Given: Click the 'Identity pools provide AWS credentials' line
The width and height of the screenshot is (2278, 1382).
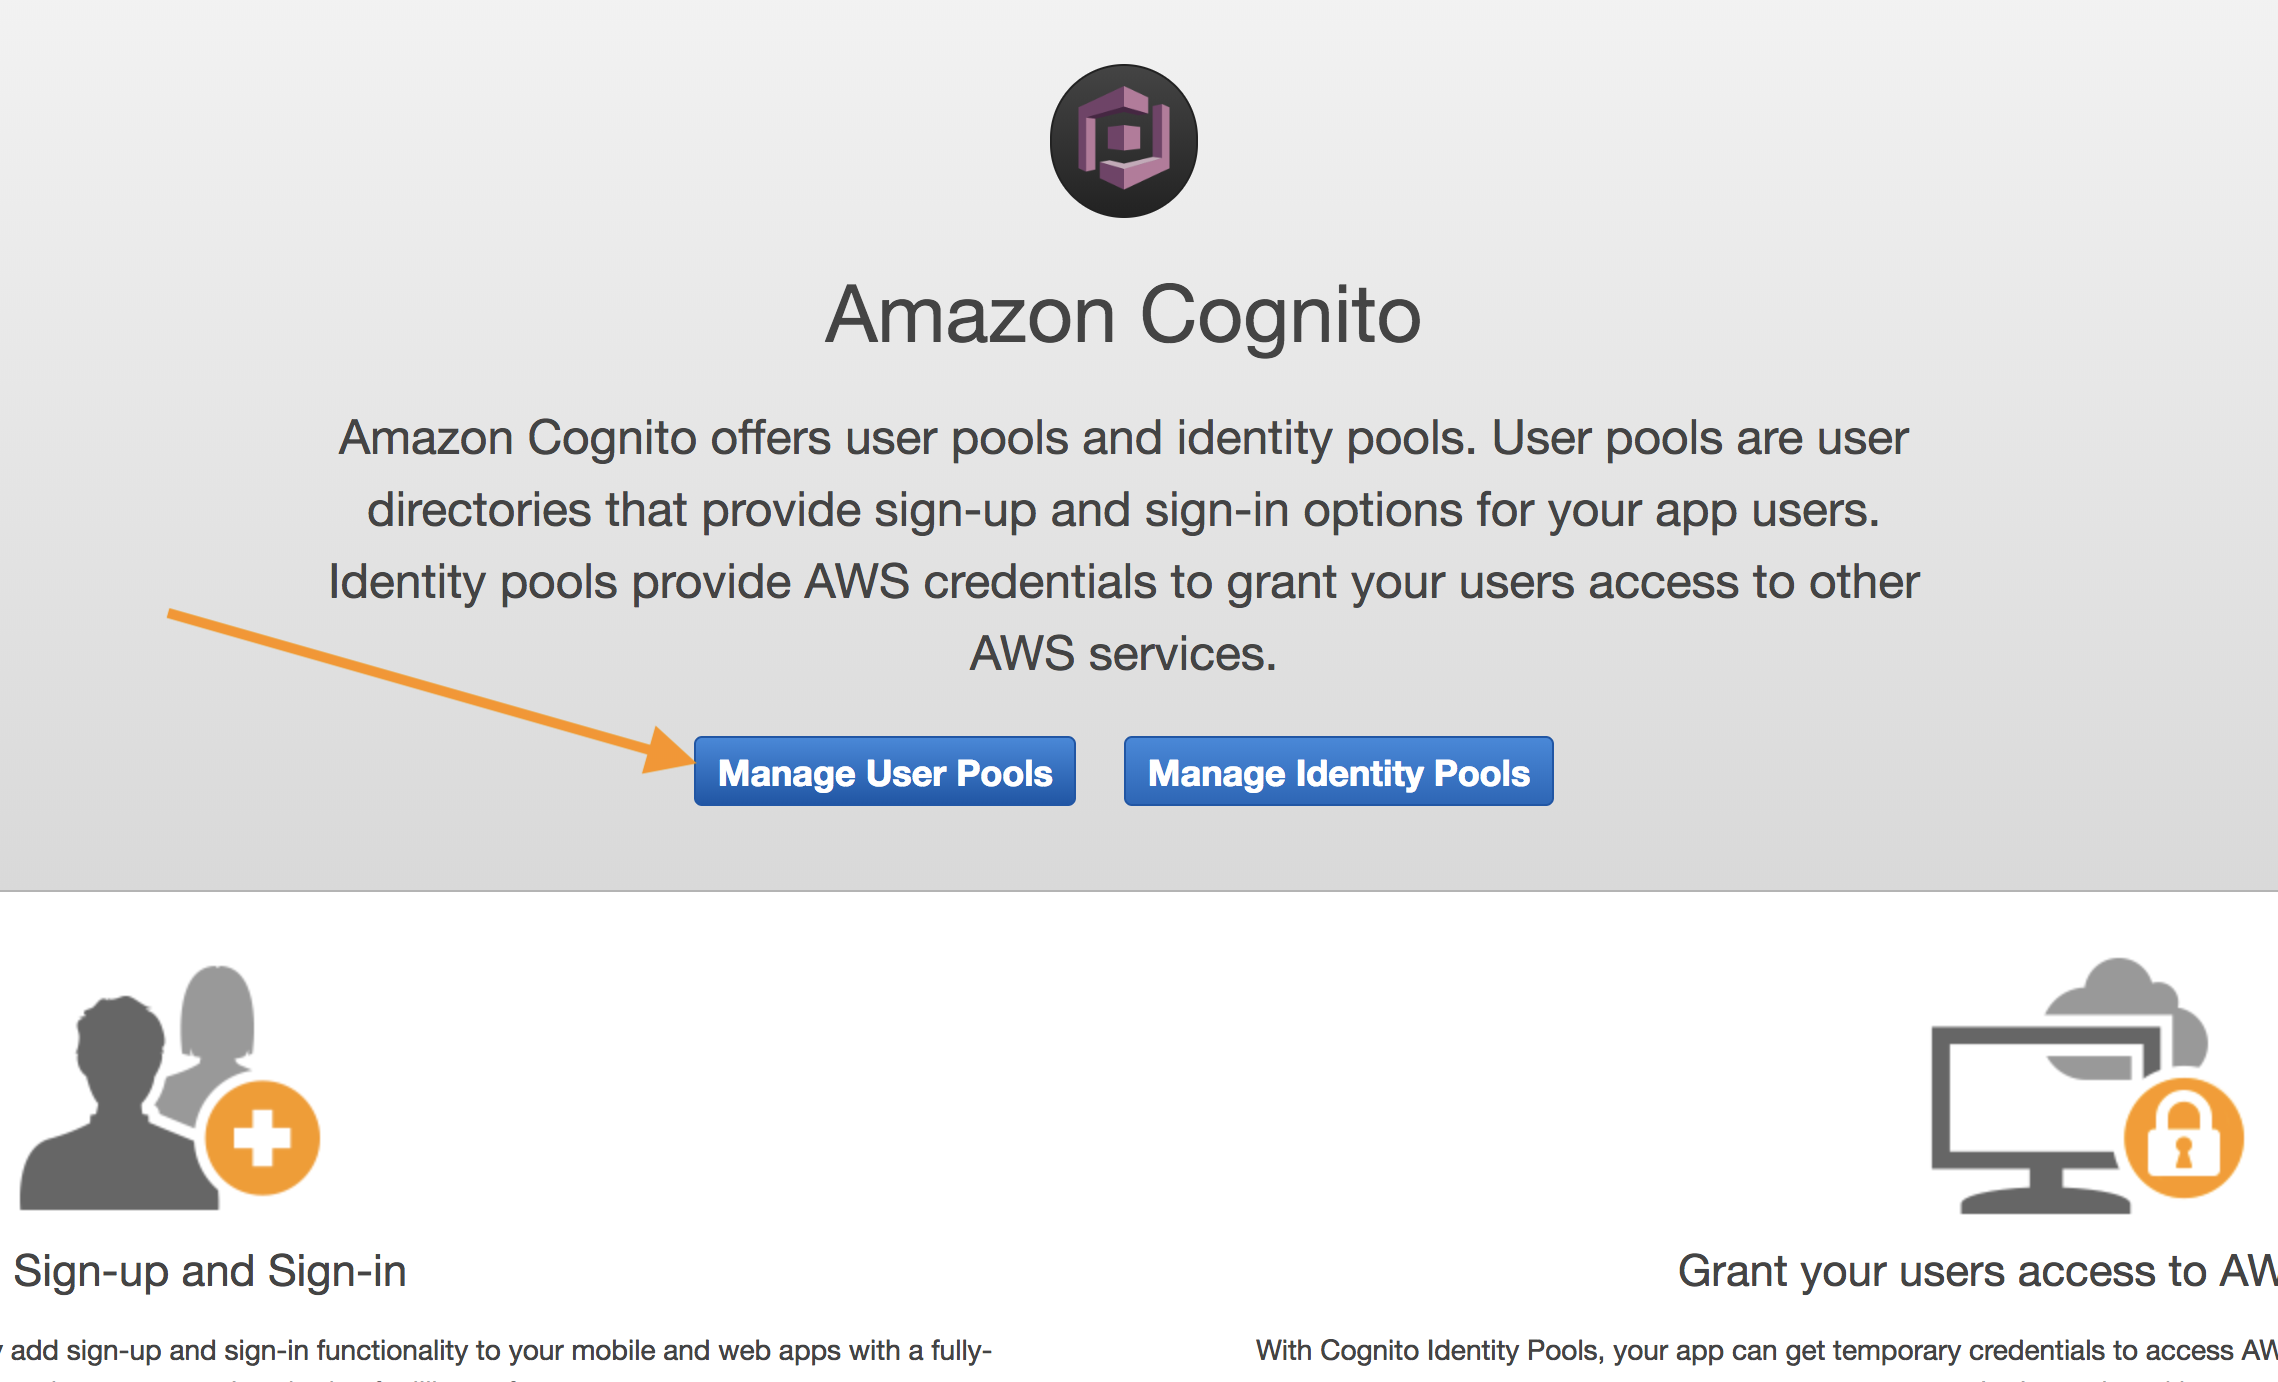Looking at the screenshot, I should coord(1123,582).
